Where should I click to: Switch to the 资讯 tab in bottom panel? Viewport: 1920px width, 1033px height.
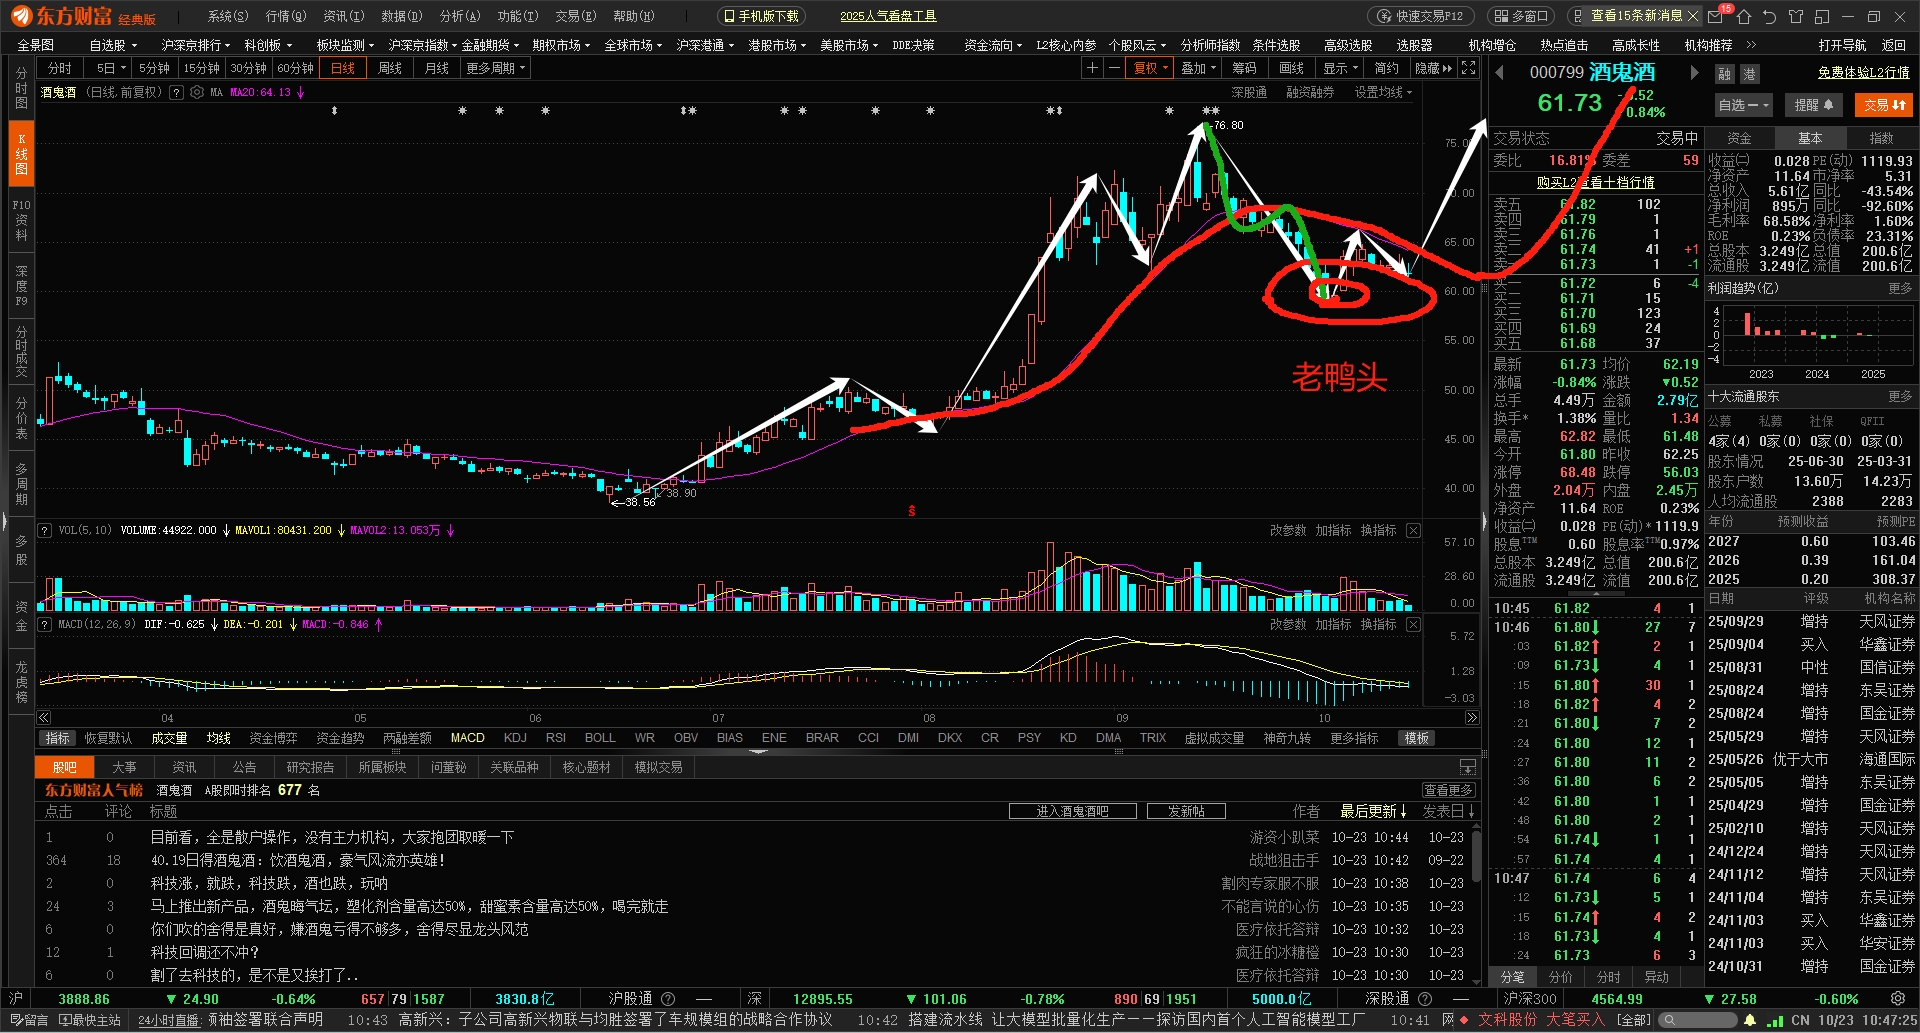click(x=184, y=767)
